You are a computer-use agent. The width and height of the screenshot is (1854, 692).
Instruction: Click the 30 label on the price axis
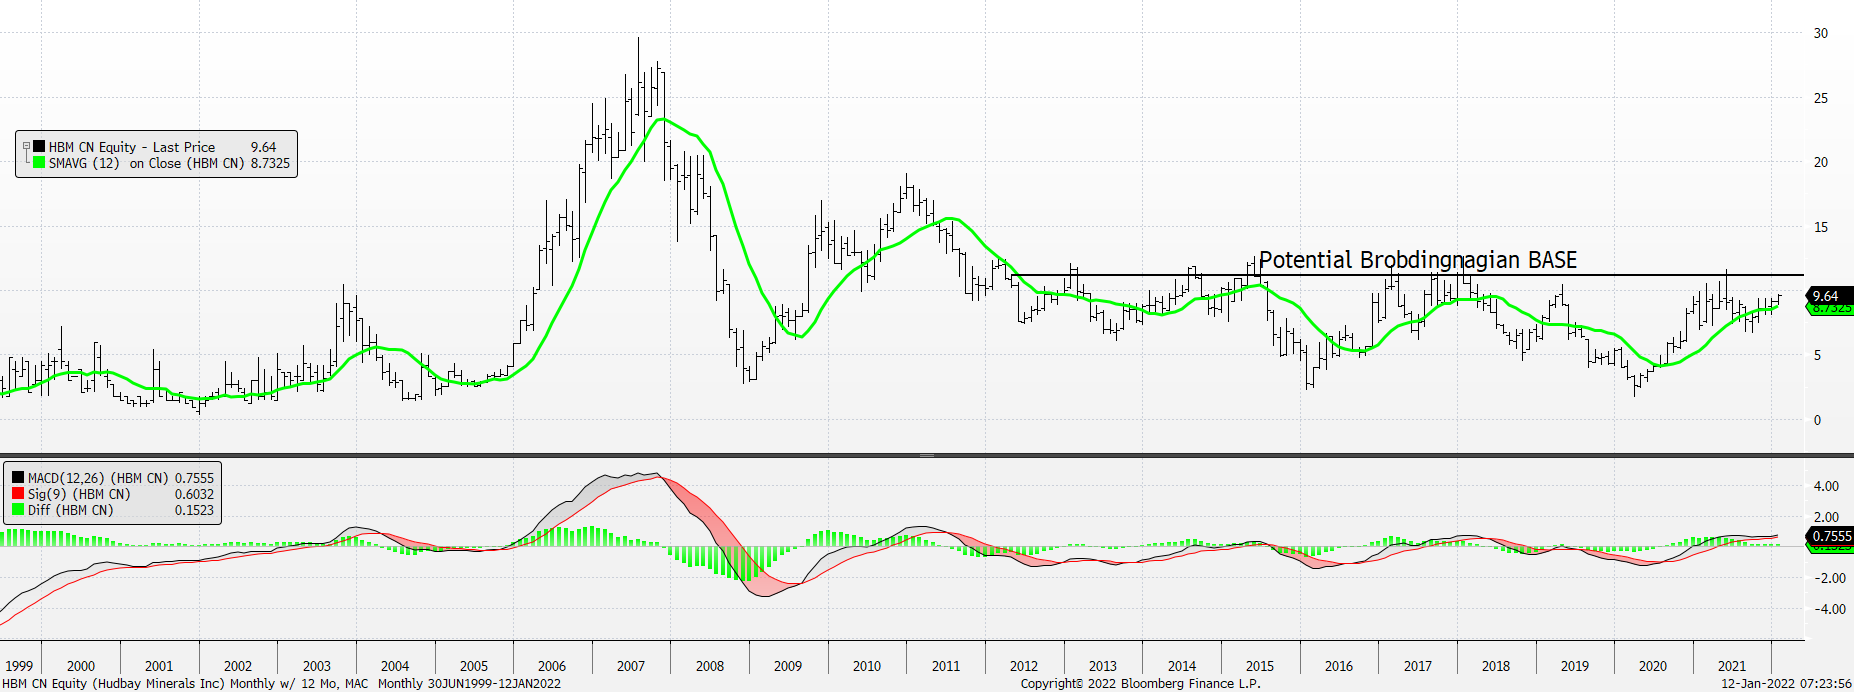pos(1821,33)
